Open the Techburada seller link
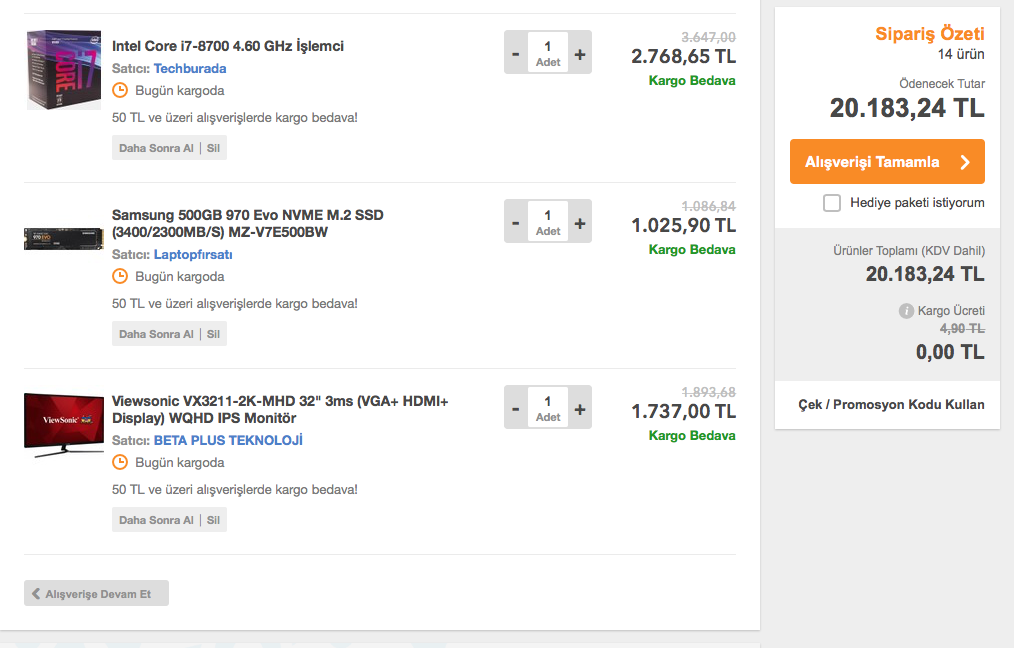The image size is (1014, 648). 190,69
